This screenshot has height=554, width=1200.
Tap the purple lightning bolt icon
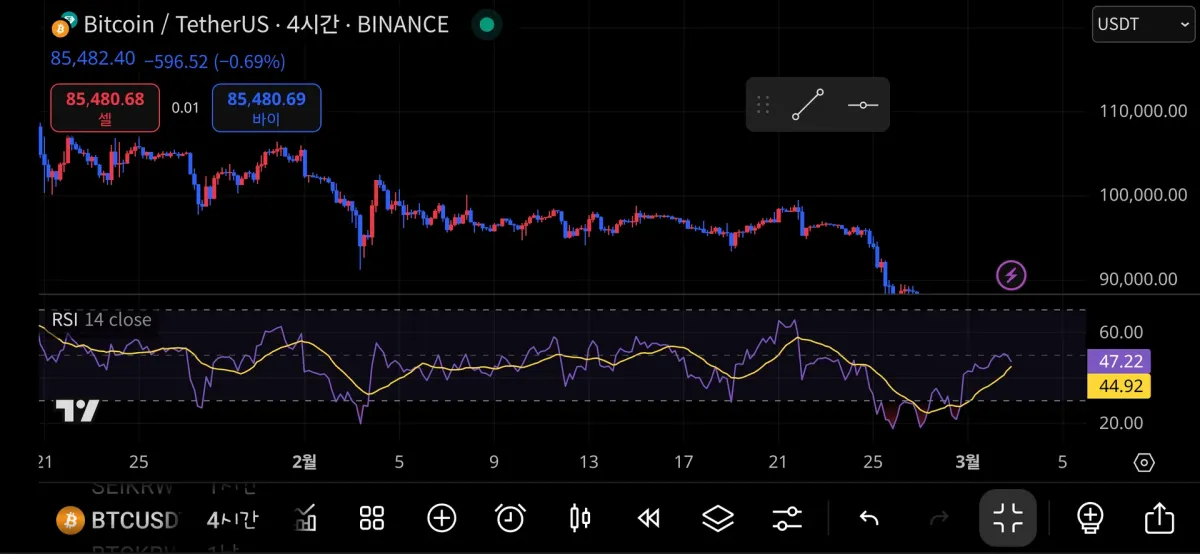pos(1011,274)
